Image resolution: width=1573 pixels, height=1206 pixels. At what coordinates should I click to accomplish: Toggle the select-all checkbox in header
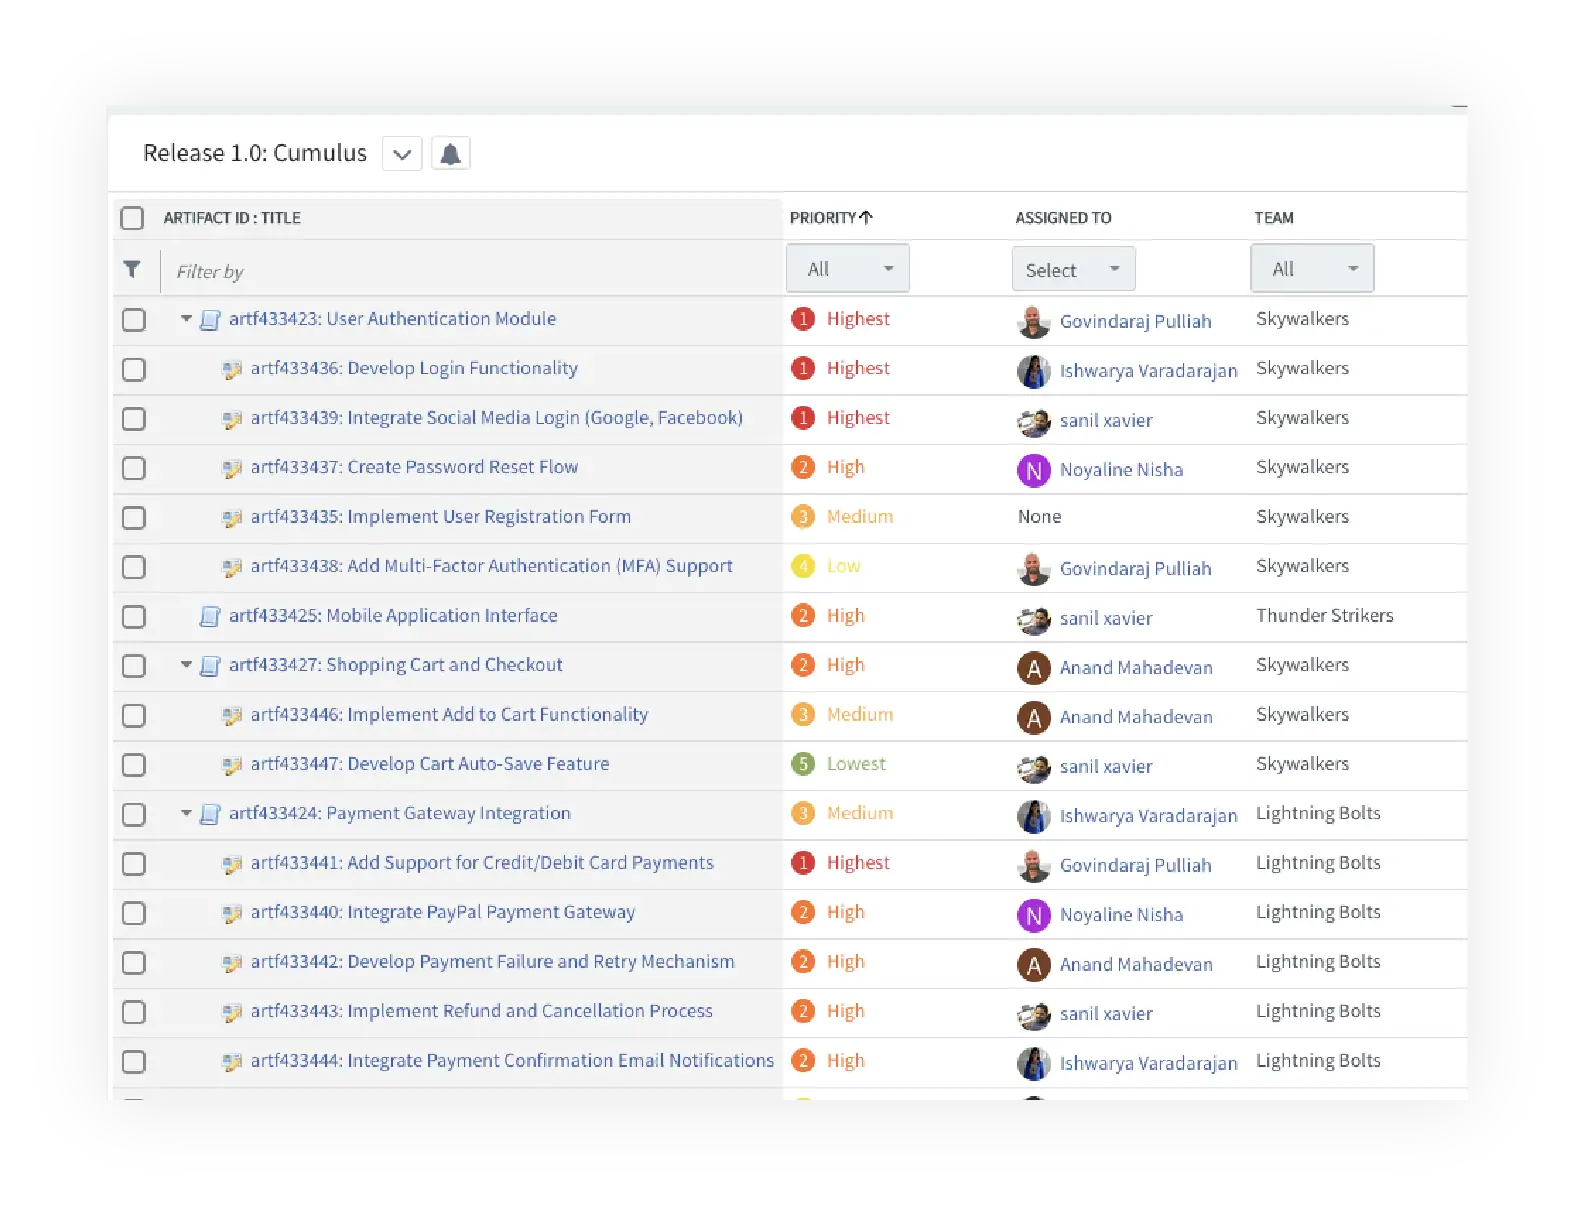pos(132,218)
